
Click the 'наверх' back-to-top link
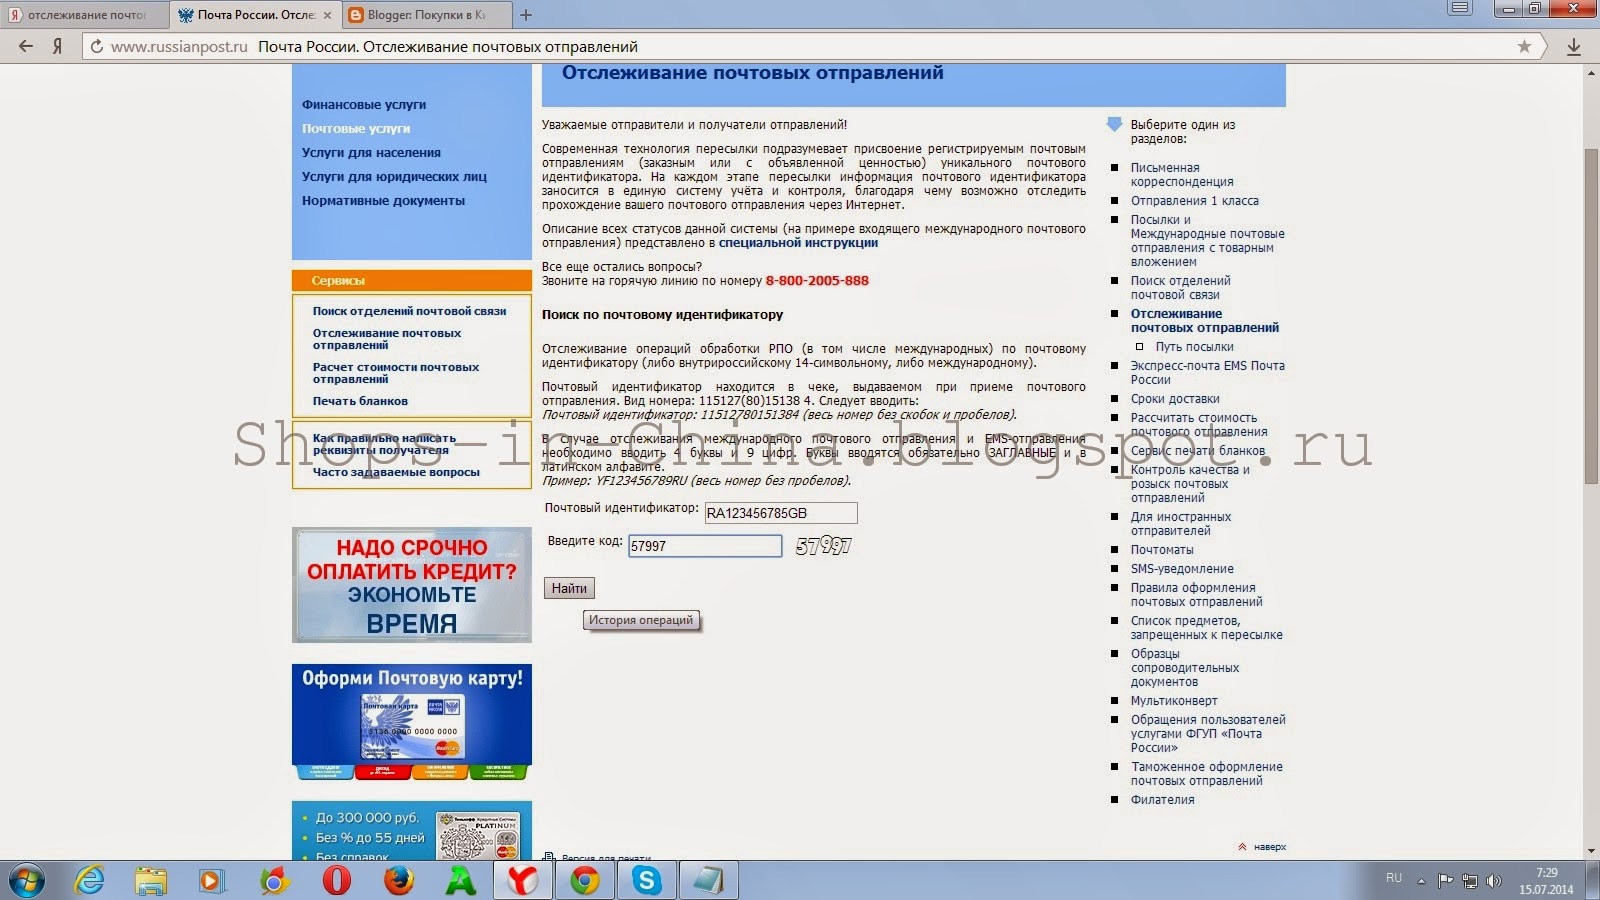1269,847
